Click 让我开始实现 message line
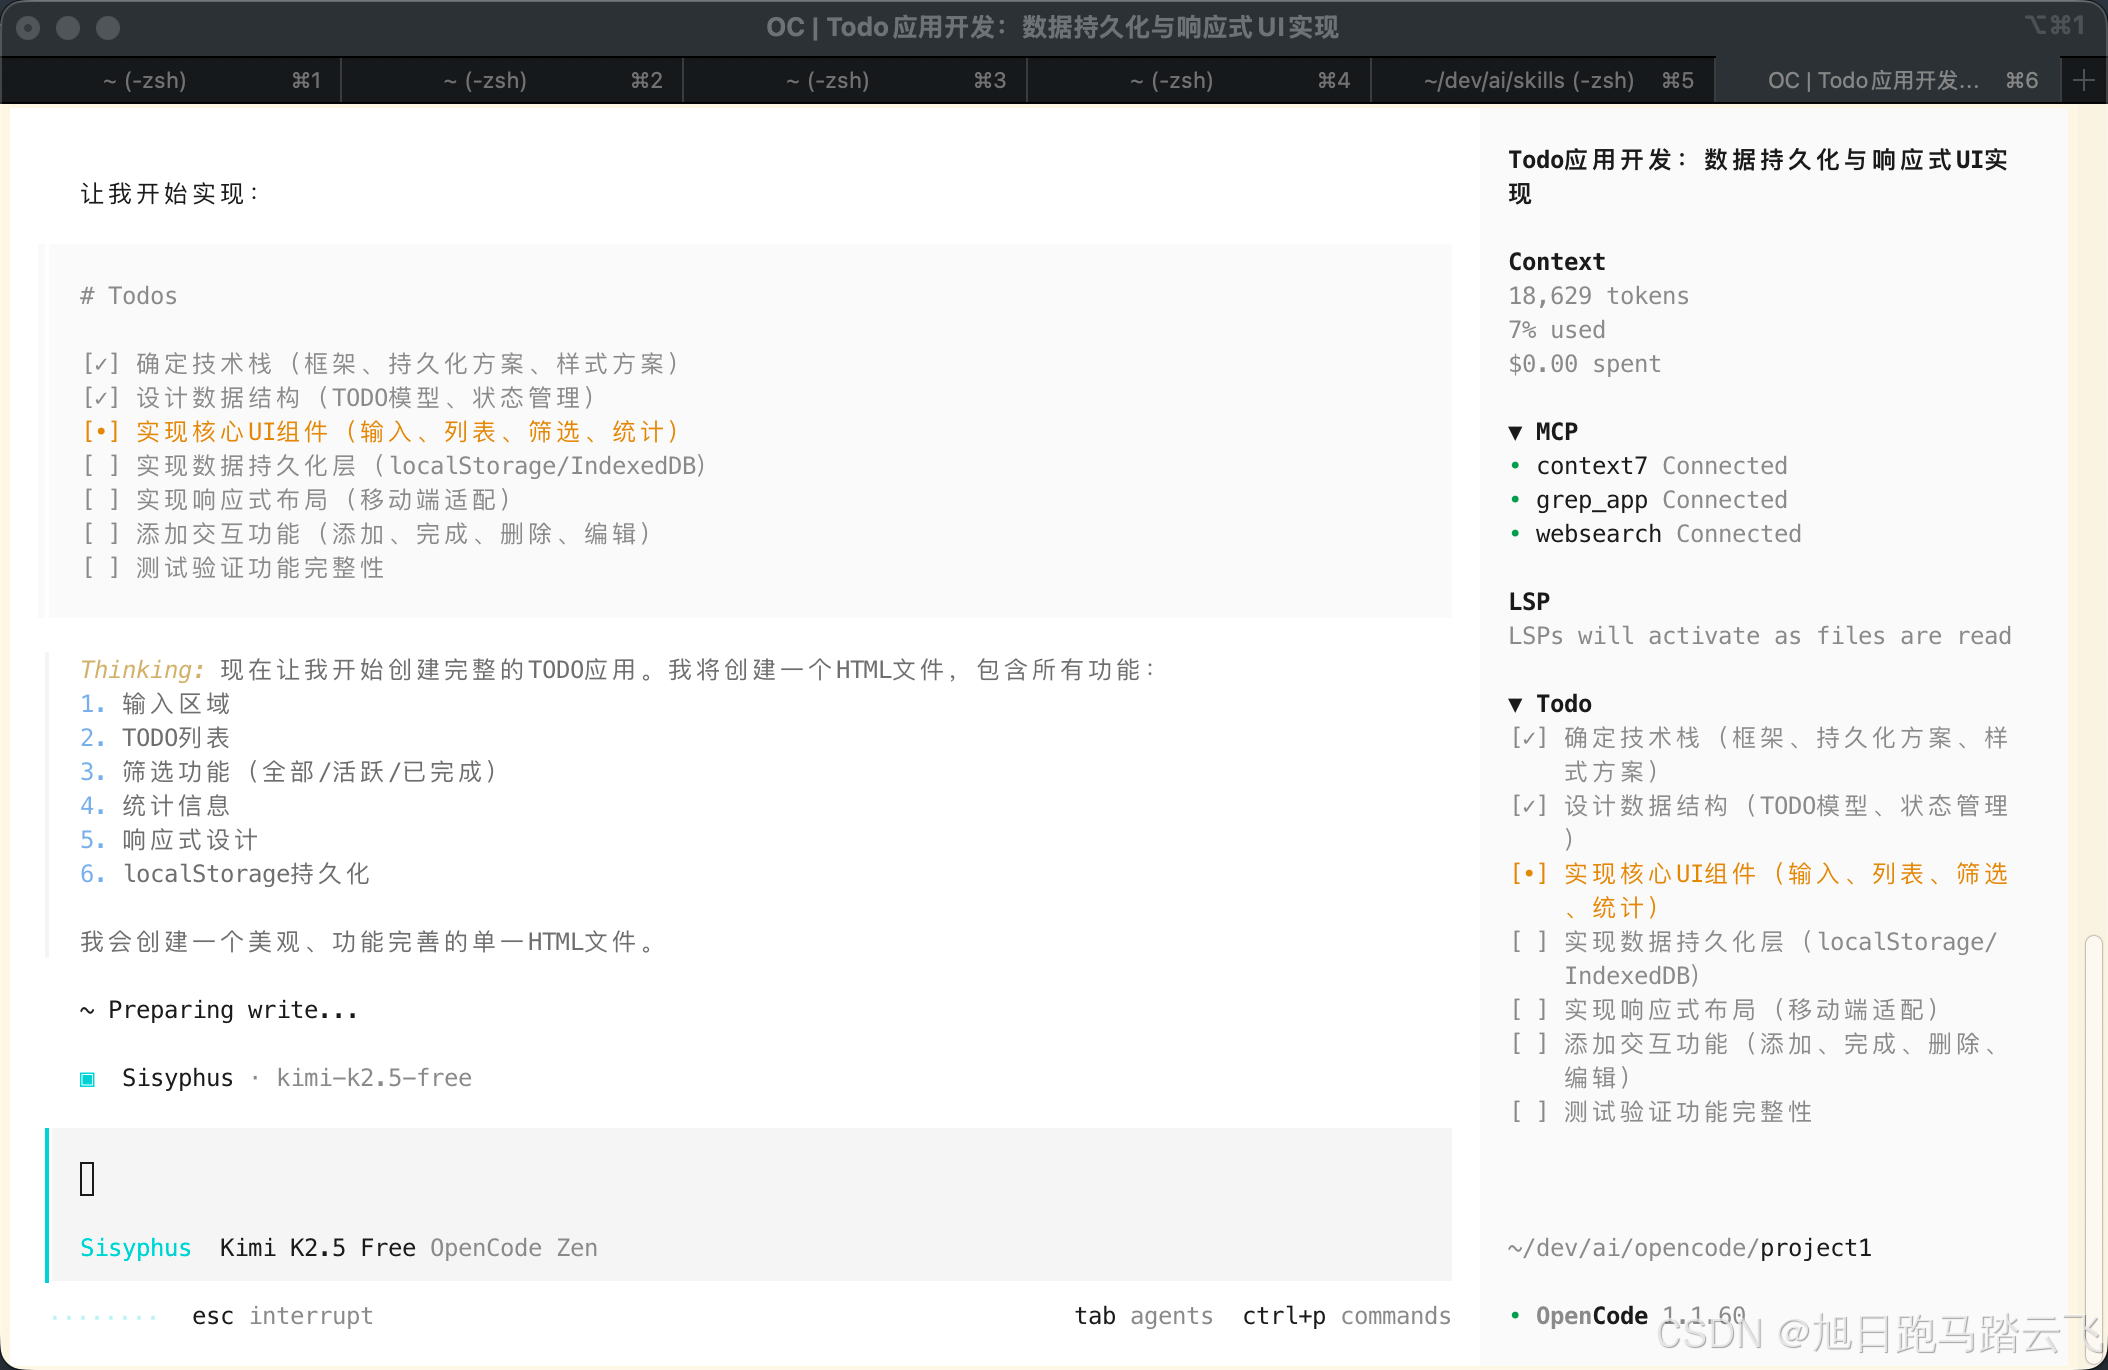The width and height of the screenshot is (2108, 1370). click(170, 193)
